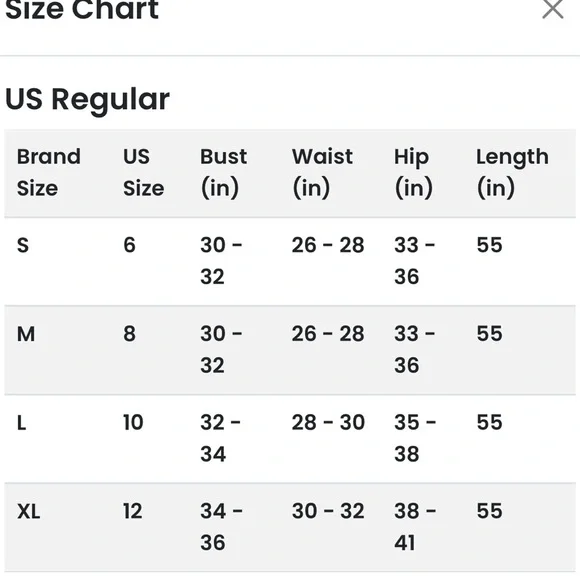Click the 30 - 32 waist value
Screen dimensions: 580x580
coord(328,511)
